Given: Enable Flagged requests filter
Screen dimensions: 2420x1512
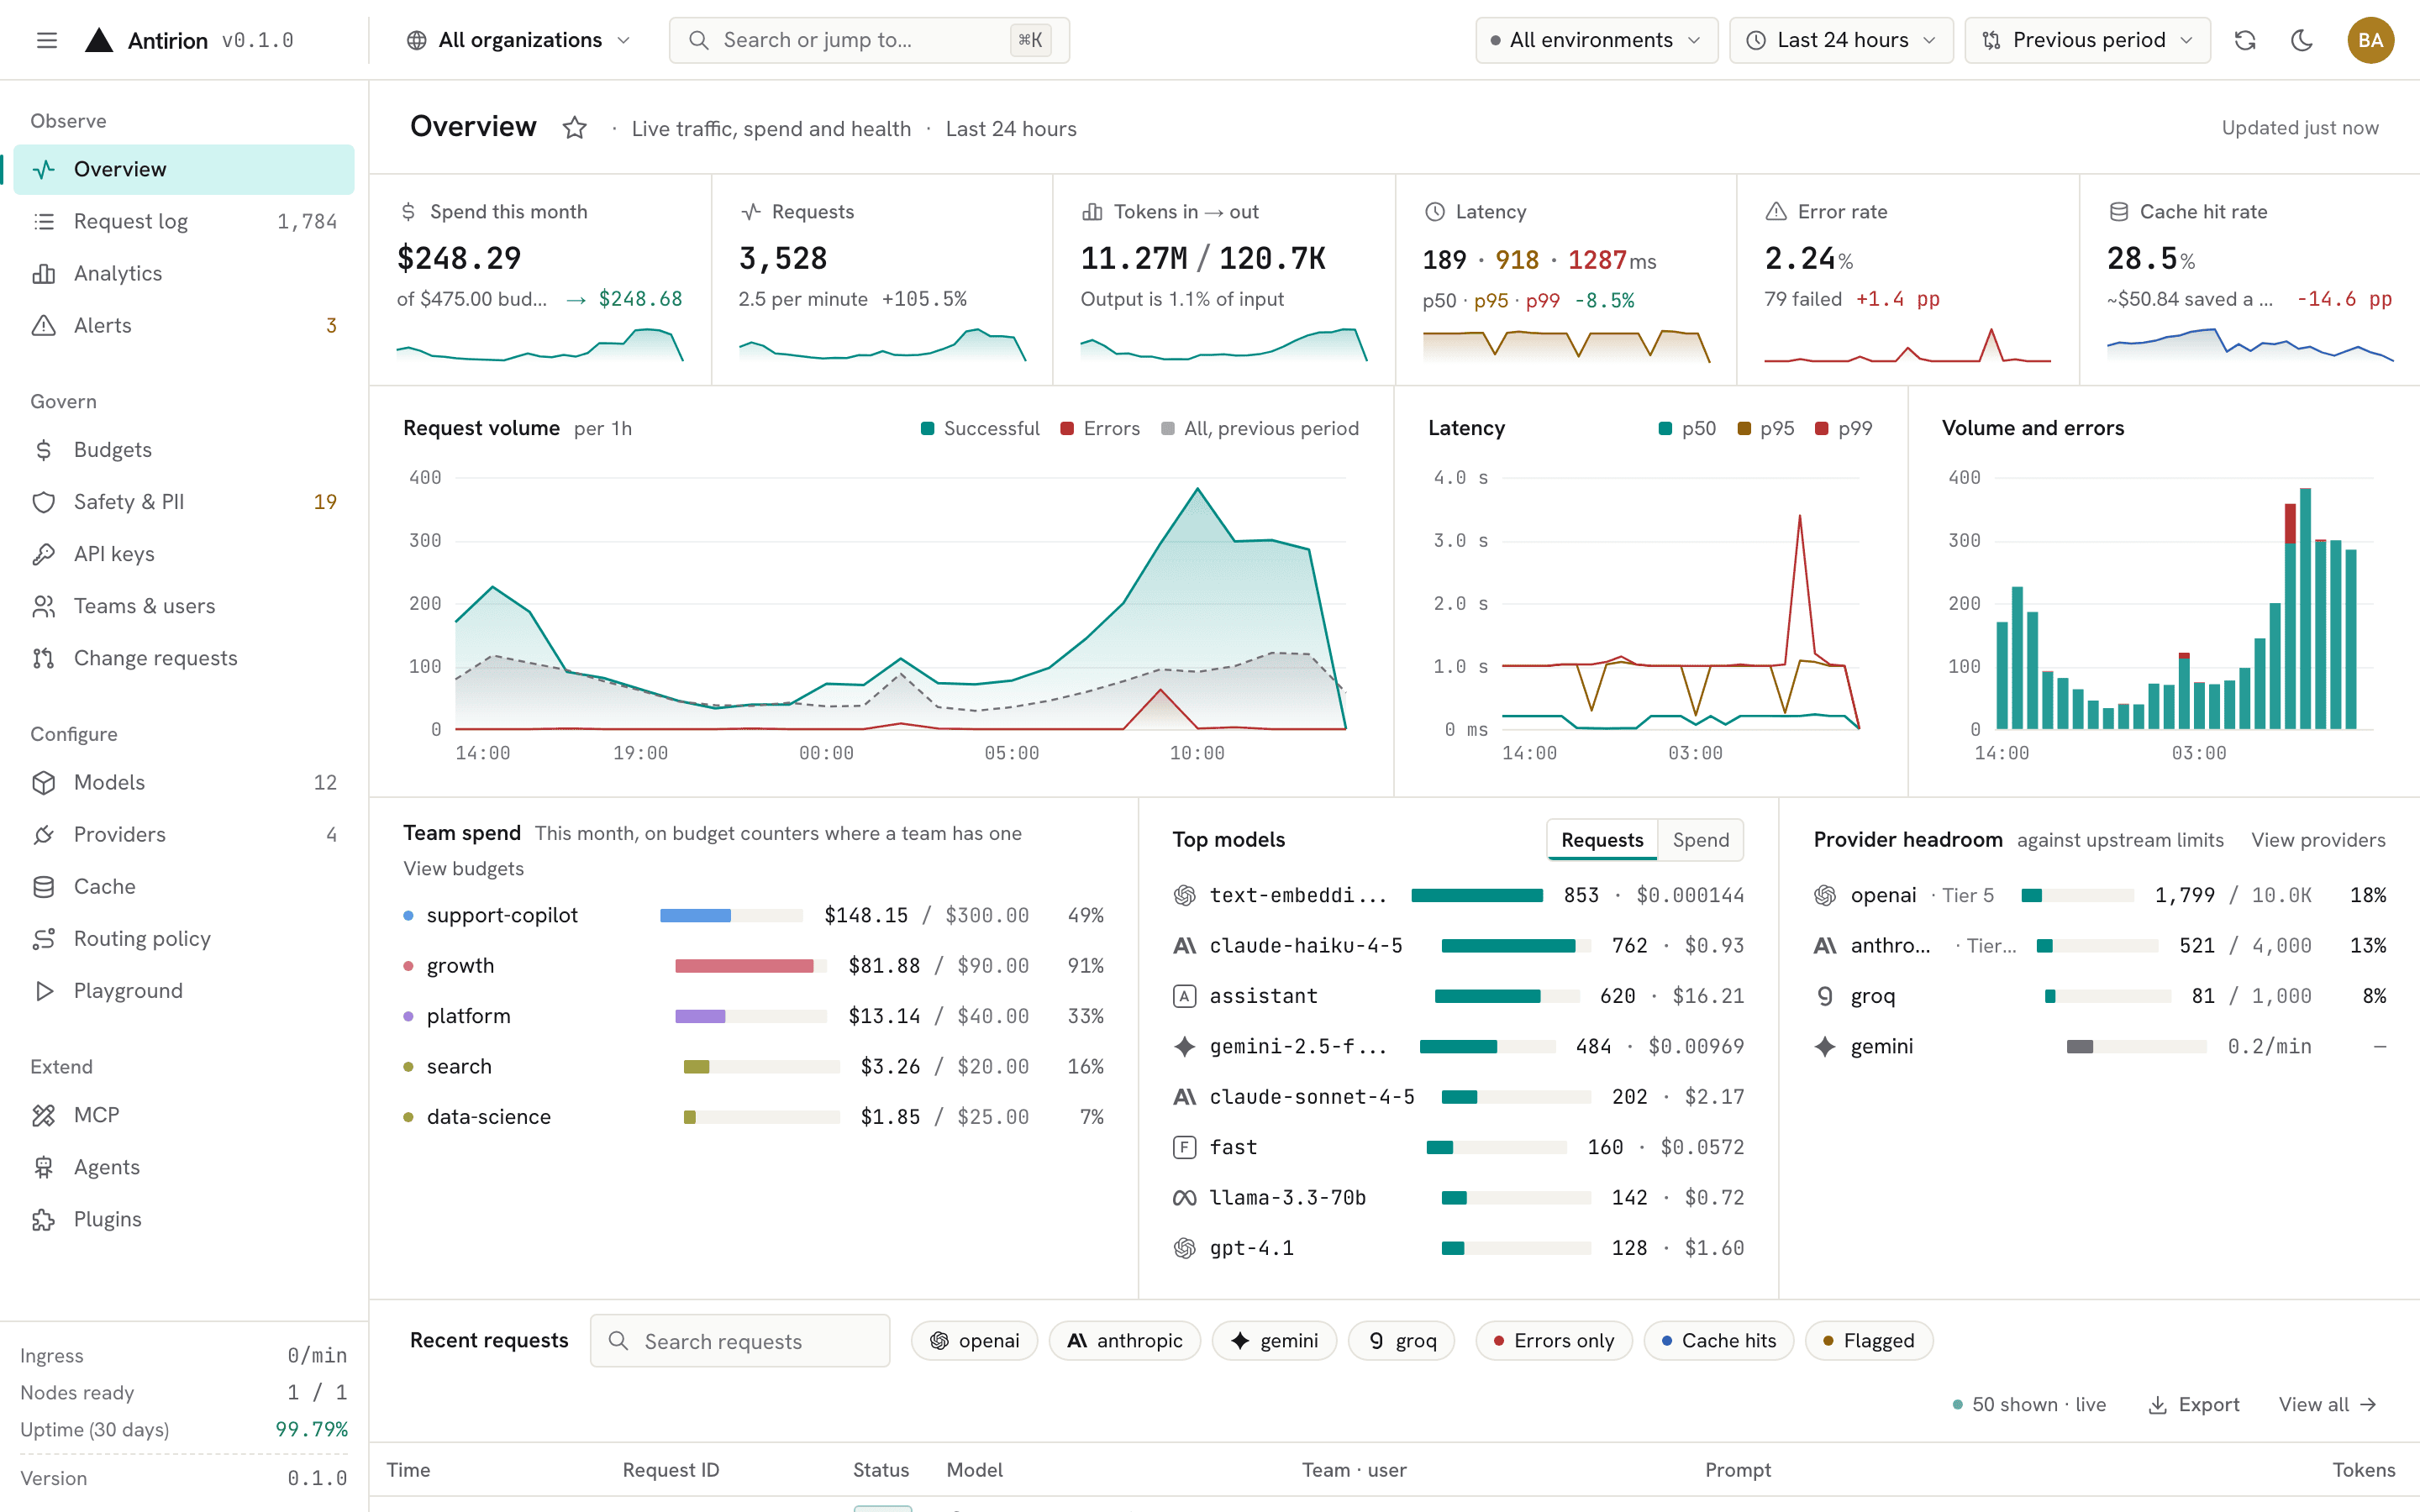Looking at the screenshot, I should [1868, 1341].
